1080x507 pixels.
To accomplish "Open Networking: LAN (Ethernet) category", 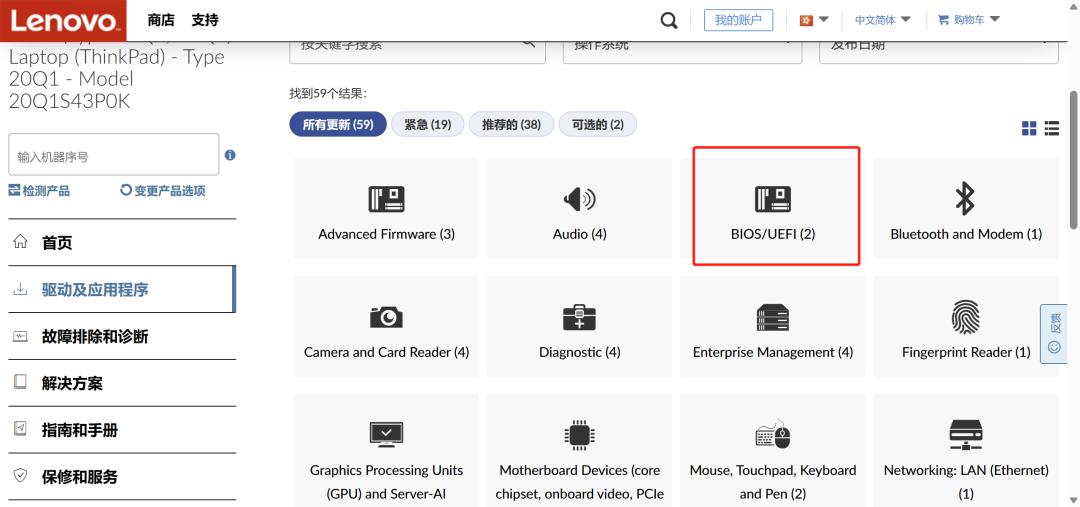I will point(966,451).
